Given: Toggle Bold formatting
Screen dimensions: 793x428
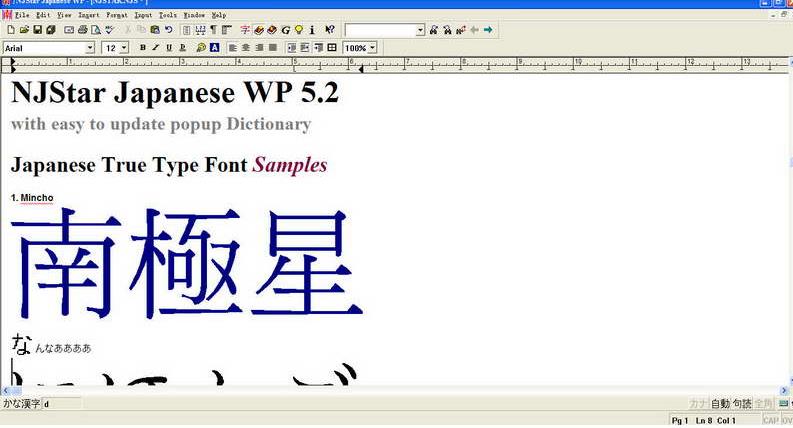Looking at the screenshot, I should click(x=143, y=48).
